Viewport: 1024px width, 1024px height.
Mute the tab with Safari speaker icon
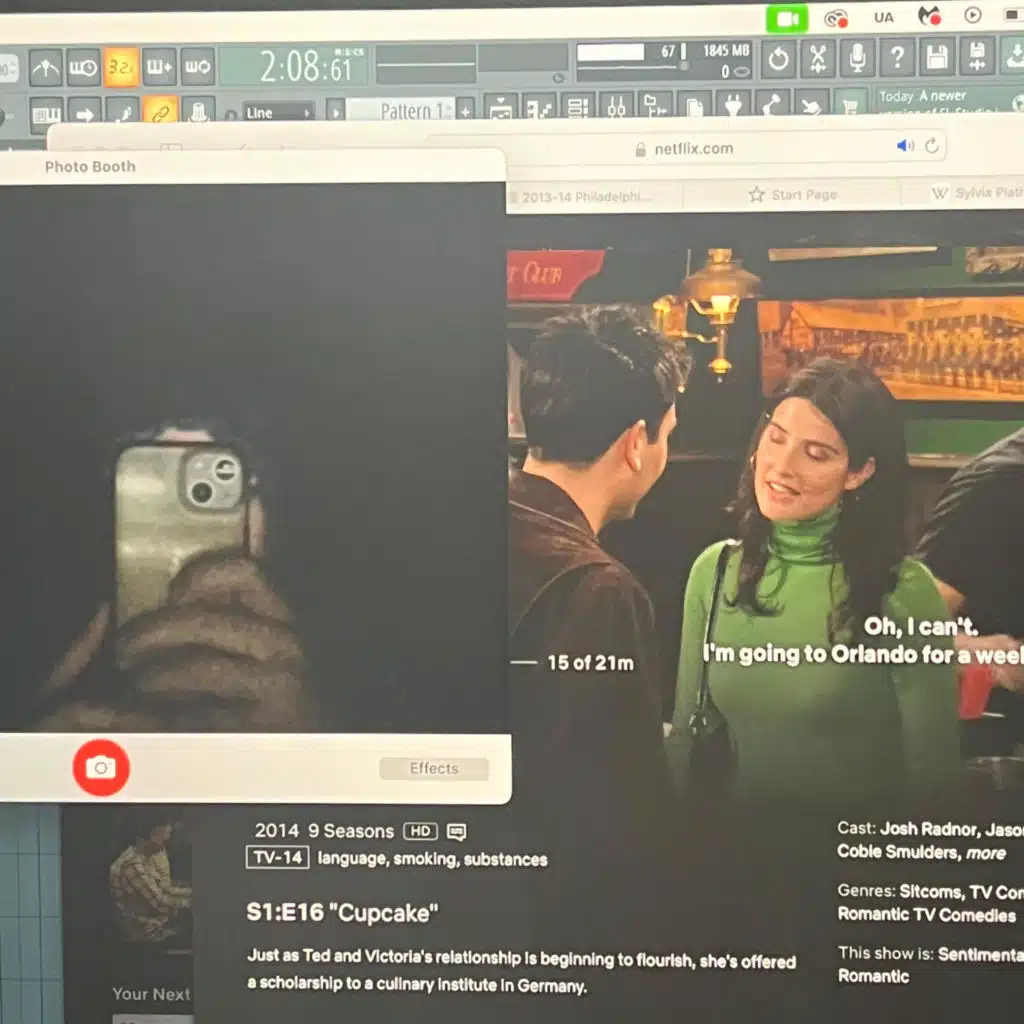[905, 146]
